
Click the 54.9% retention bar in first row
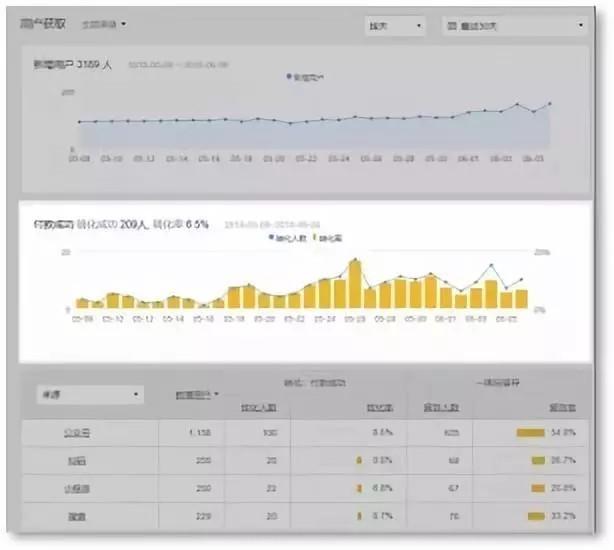click(x=531, y=433)
